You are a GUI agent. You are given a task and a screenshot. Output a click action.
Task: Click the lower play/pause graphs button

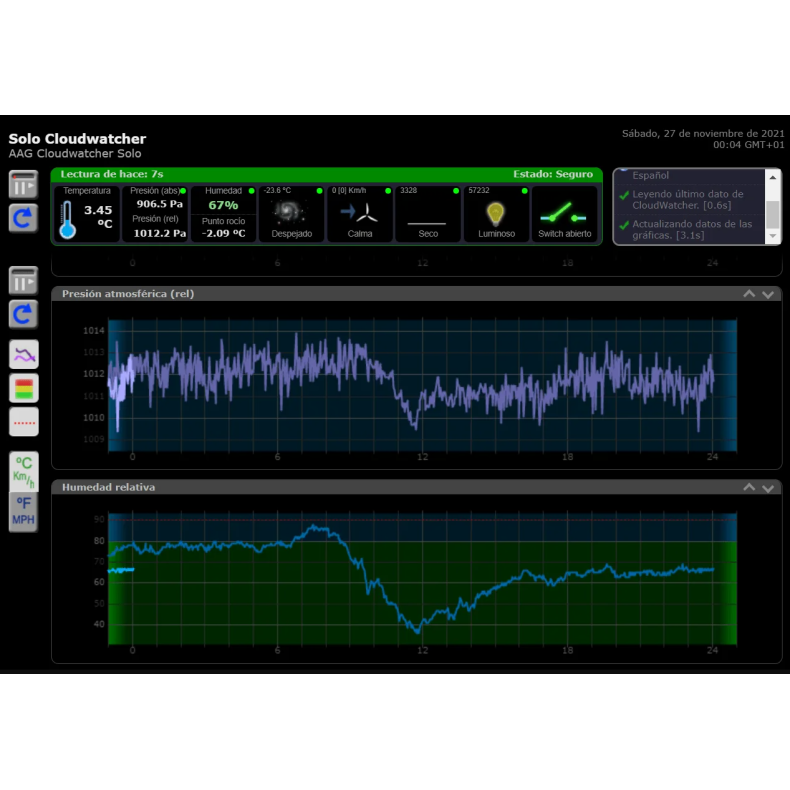pyautogui.click(x=23, y=281)
